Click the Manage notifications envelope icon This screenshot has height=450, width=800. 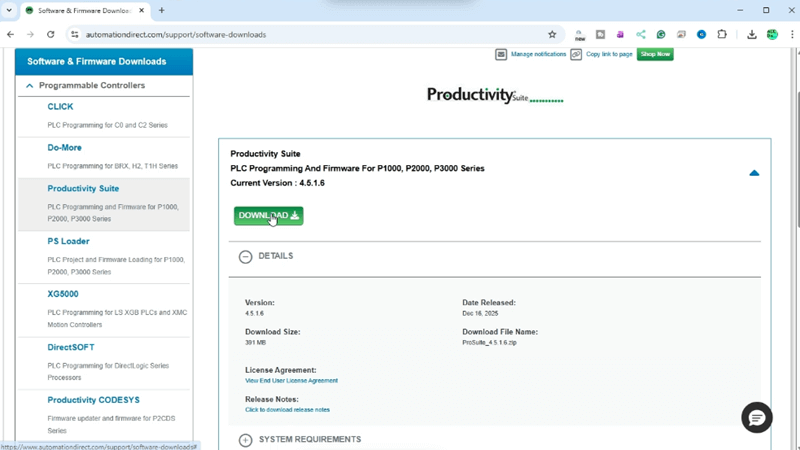501,54
